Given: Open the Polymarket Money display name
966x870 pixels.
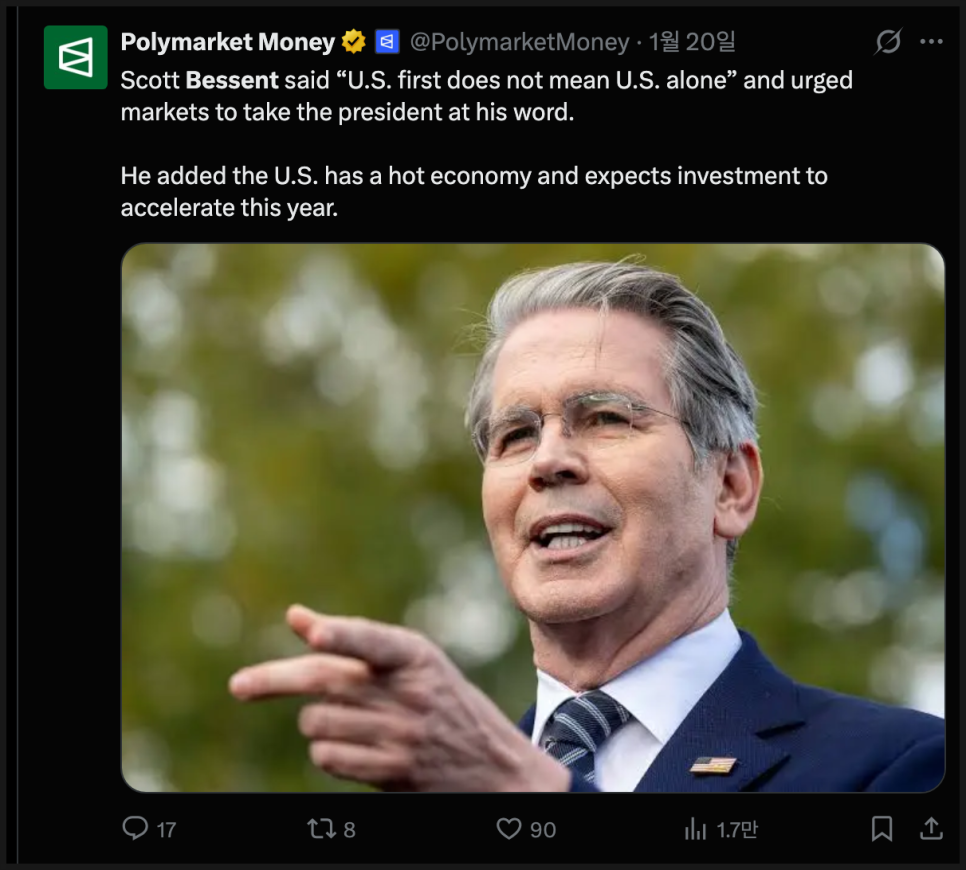Looking at the screenshot, I should 227,42.
